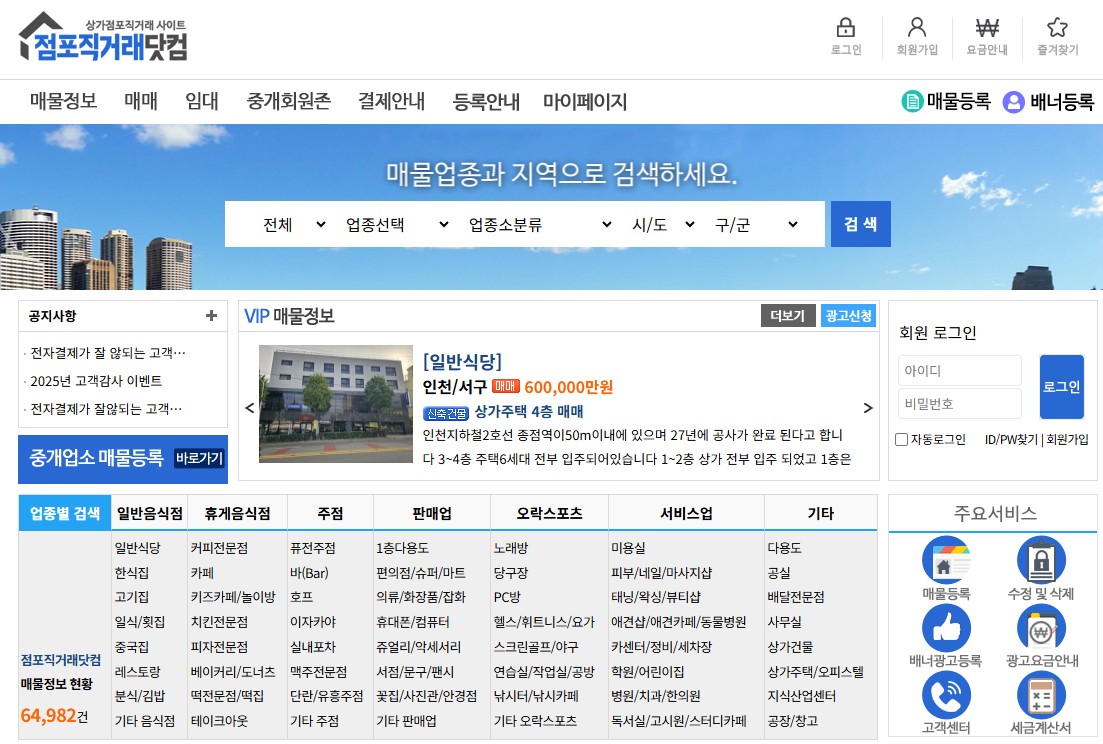The height and width of the screenshot is (744, 1103).
Task: Expand the 시/도 region dropdown
Action: (663, 225)
